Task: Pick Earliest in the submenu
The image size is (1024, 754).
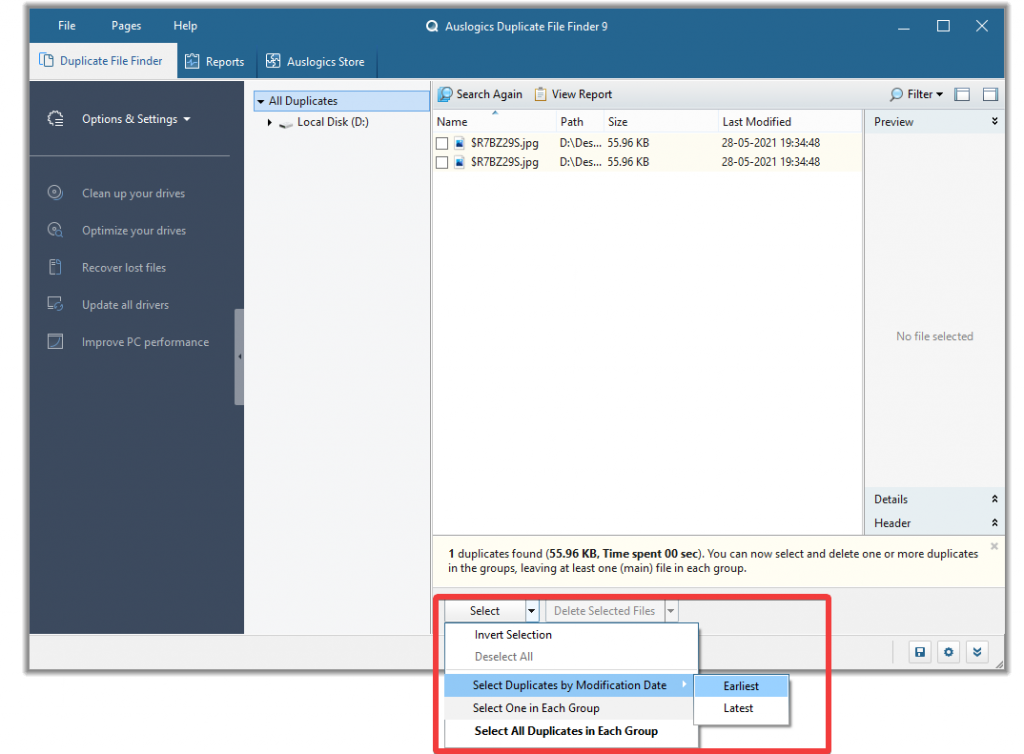Action: [x=741, y=686]
